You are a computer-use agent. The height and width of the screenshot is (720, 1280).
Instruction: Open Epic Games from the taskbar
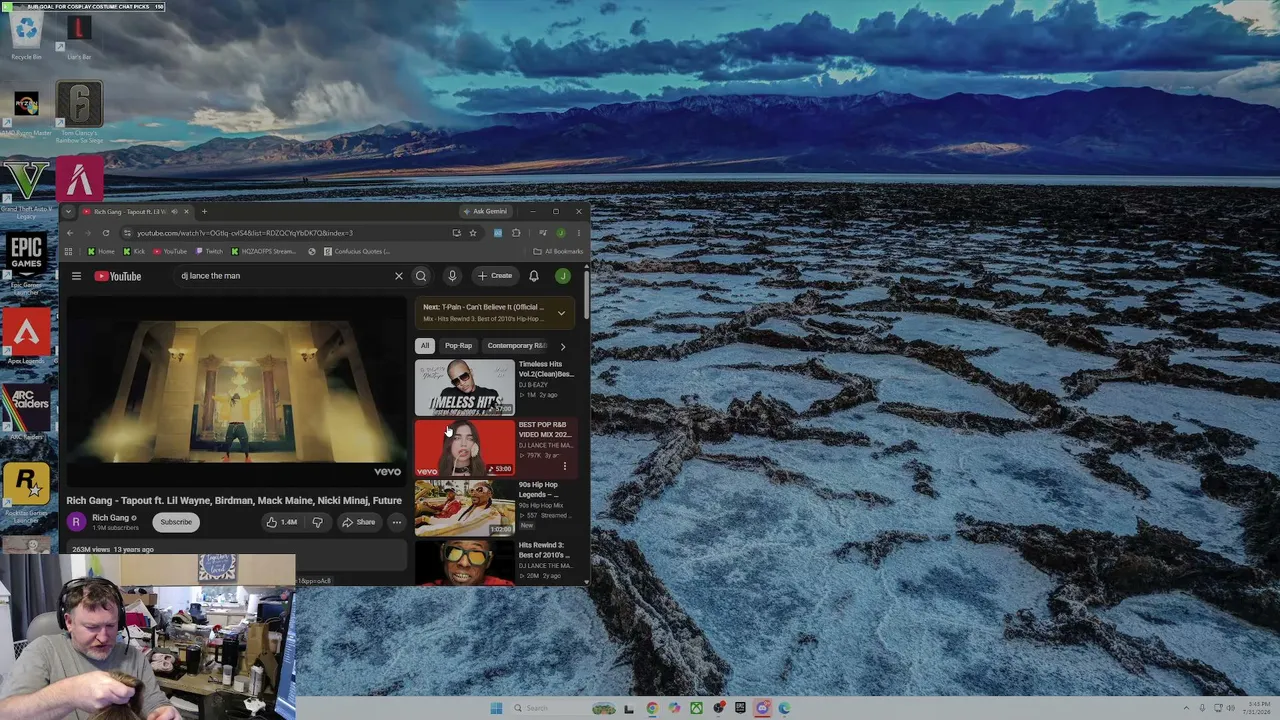point(740,708)
